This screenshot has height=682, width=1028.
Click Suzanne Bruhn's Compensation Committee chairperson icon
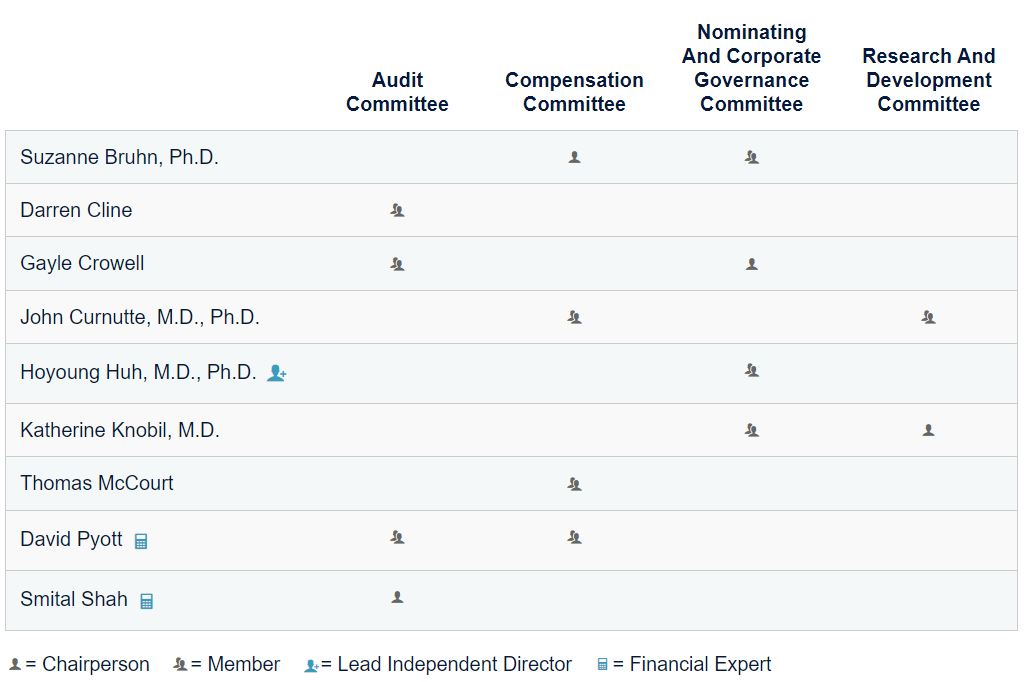point(574,157)
